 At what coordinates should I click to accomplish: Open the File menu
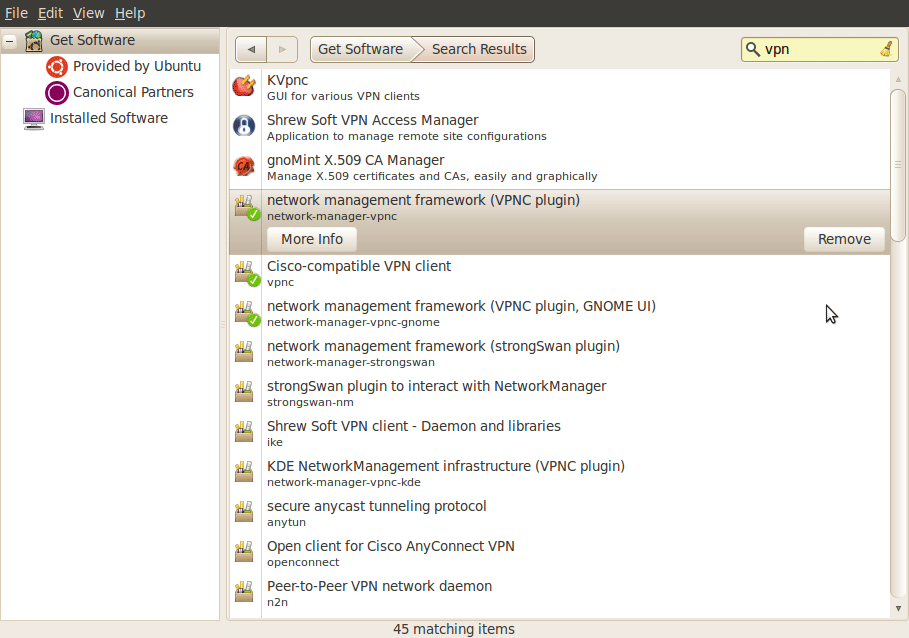(x=16, y=13)
